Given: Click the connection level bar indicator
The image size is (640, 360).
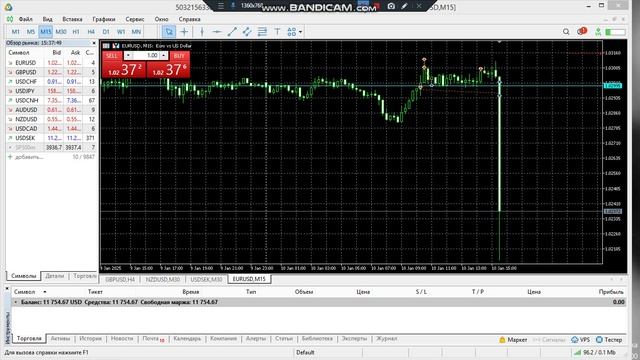Looking at the screenshot, I should 616,32.
